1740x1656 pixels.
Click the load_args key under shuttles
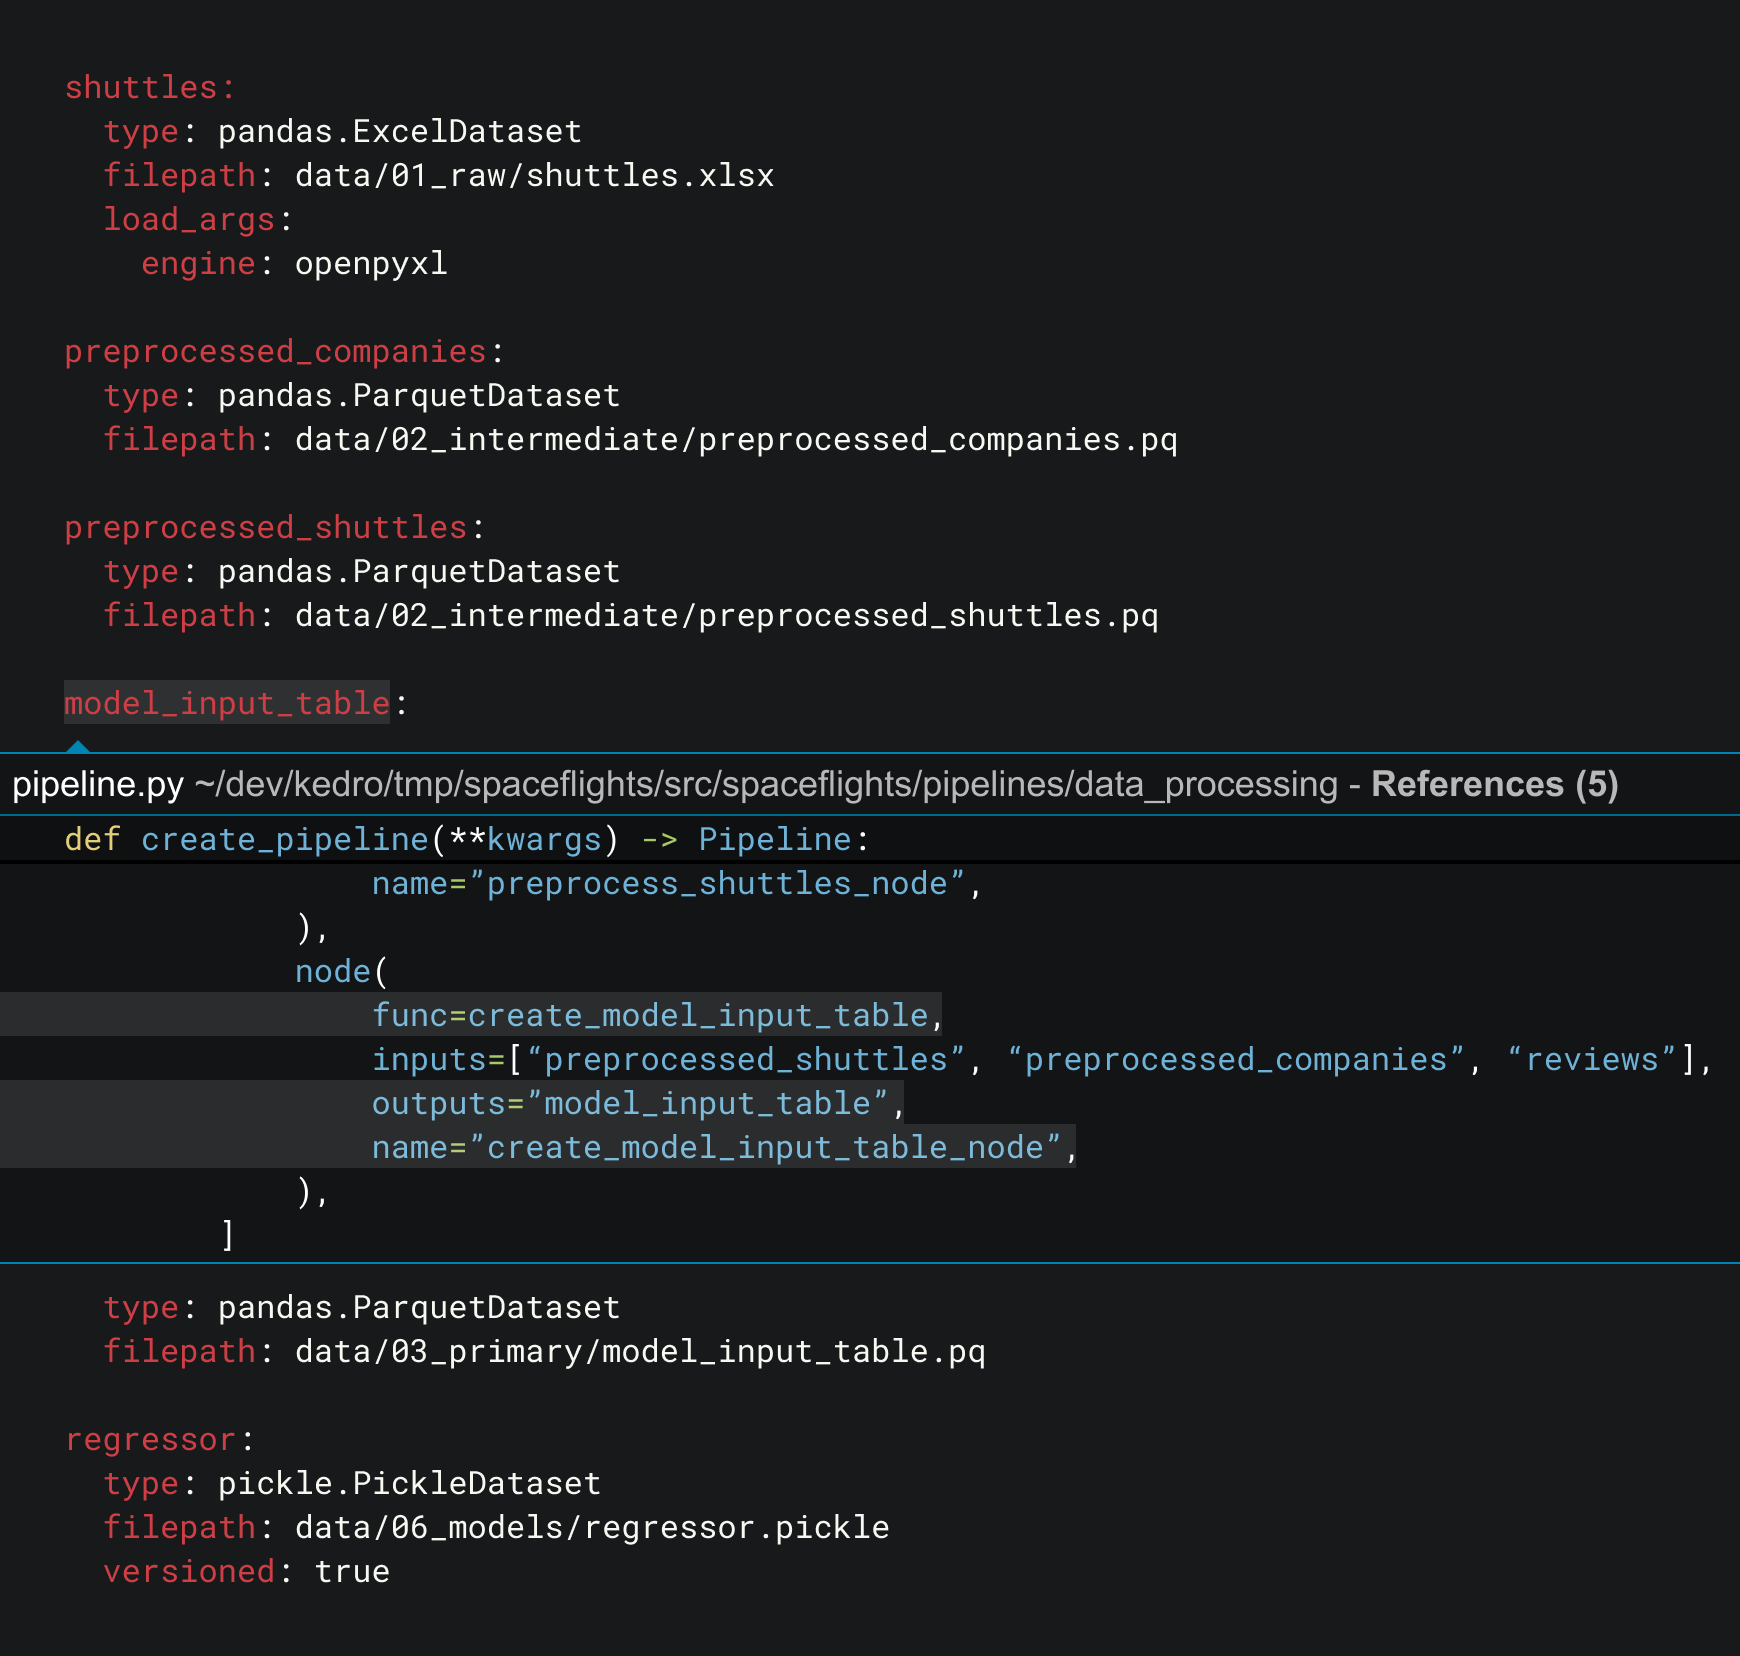coord(190,219)
